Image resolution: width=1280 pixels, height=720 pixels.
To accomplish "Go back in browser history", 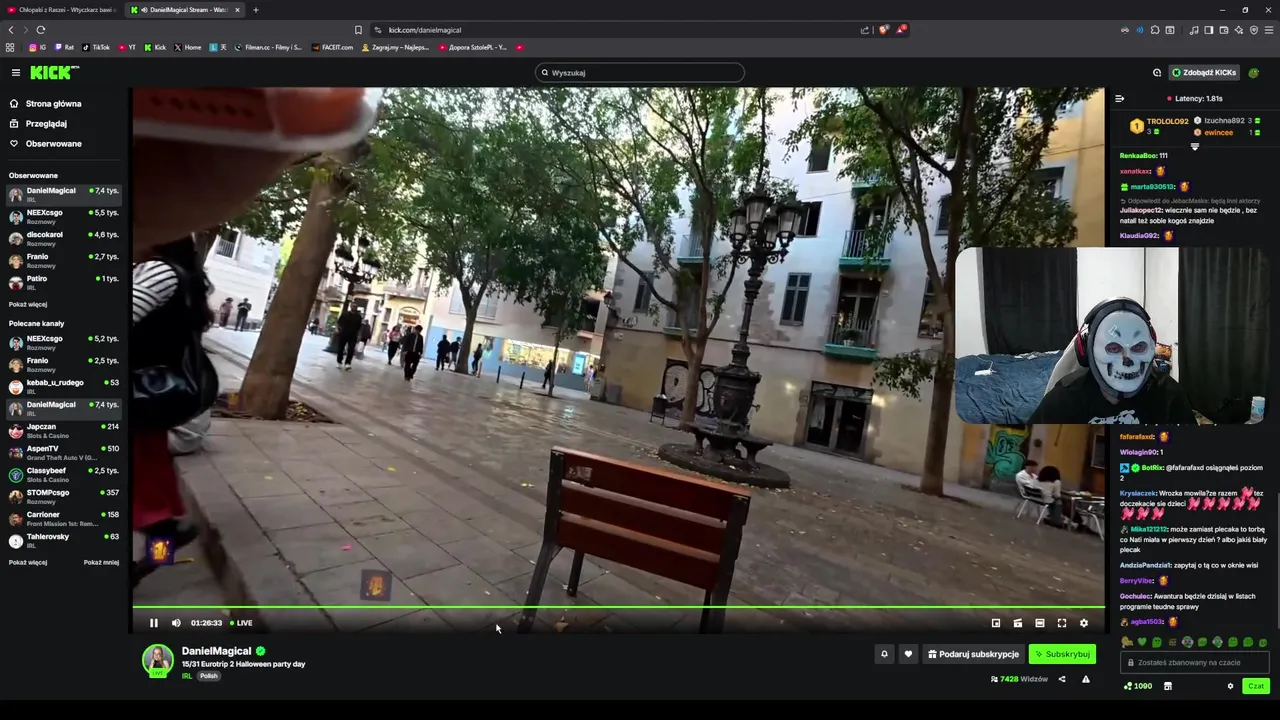I will point(11,30).
